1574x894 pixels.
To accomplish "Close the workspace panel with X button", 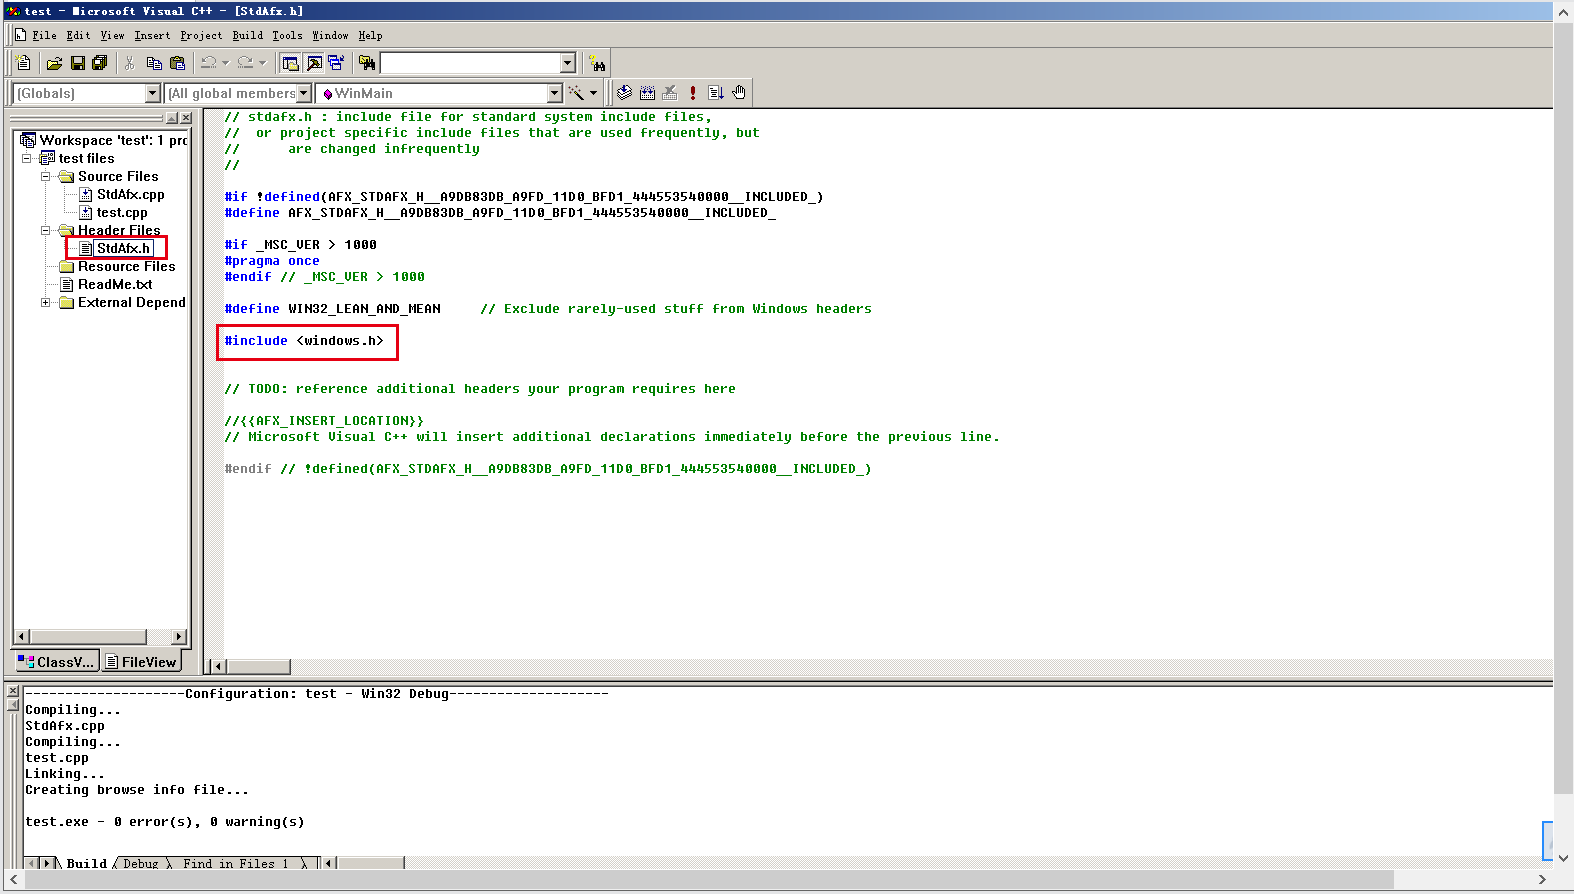I will [186, 118].
